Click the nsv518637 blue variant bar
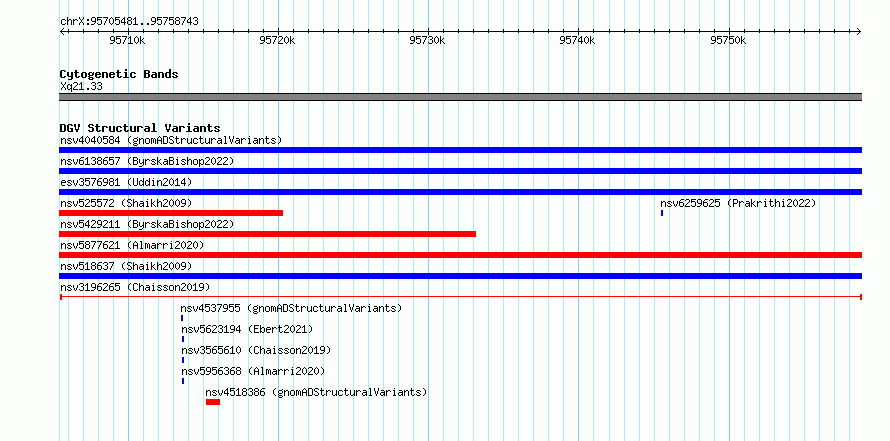Image resolution: width=890 pixels, height=441 pixels. 460,276
